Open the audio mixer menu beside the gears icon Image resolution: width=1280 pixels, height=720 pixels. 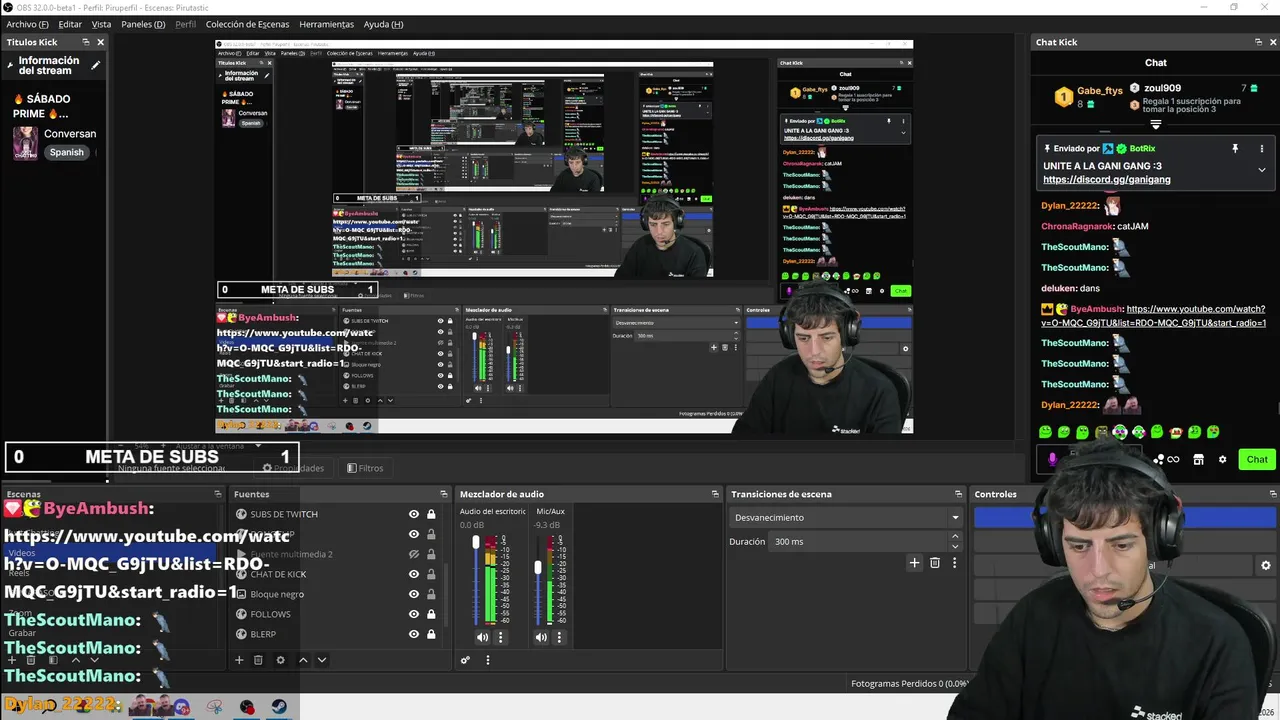tap(488, 660)
